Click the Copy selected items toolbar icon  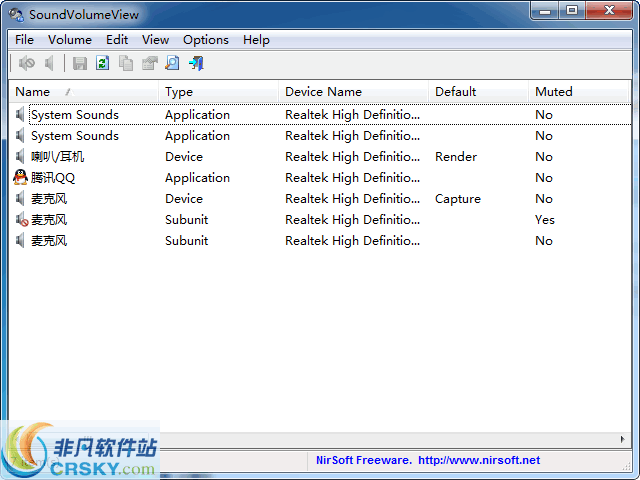coord(126,63)
